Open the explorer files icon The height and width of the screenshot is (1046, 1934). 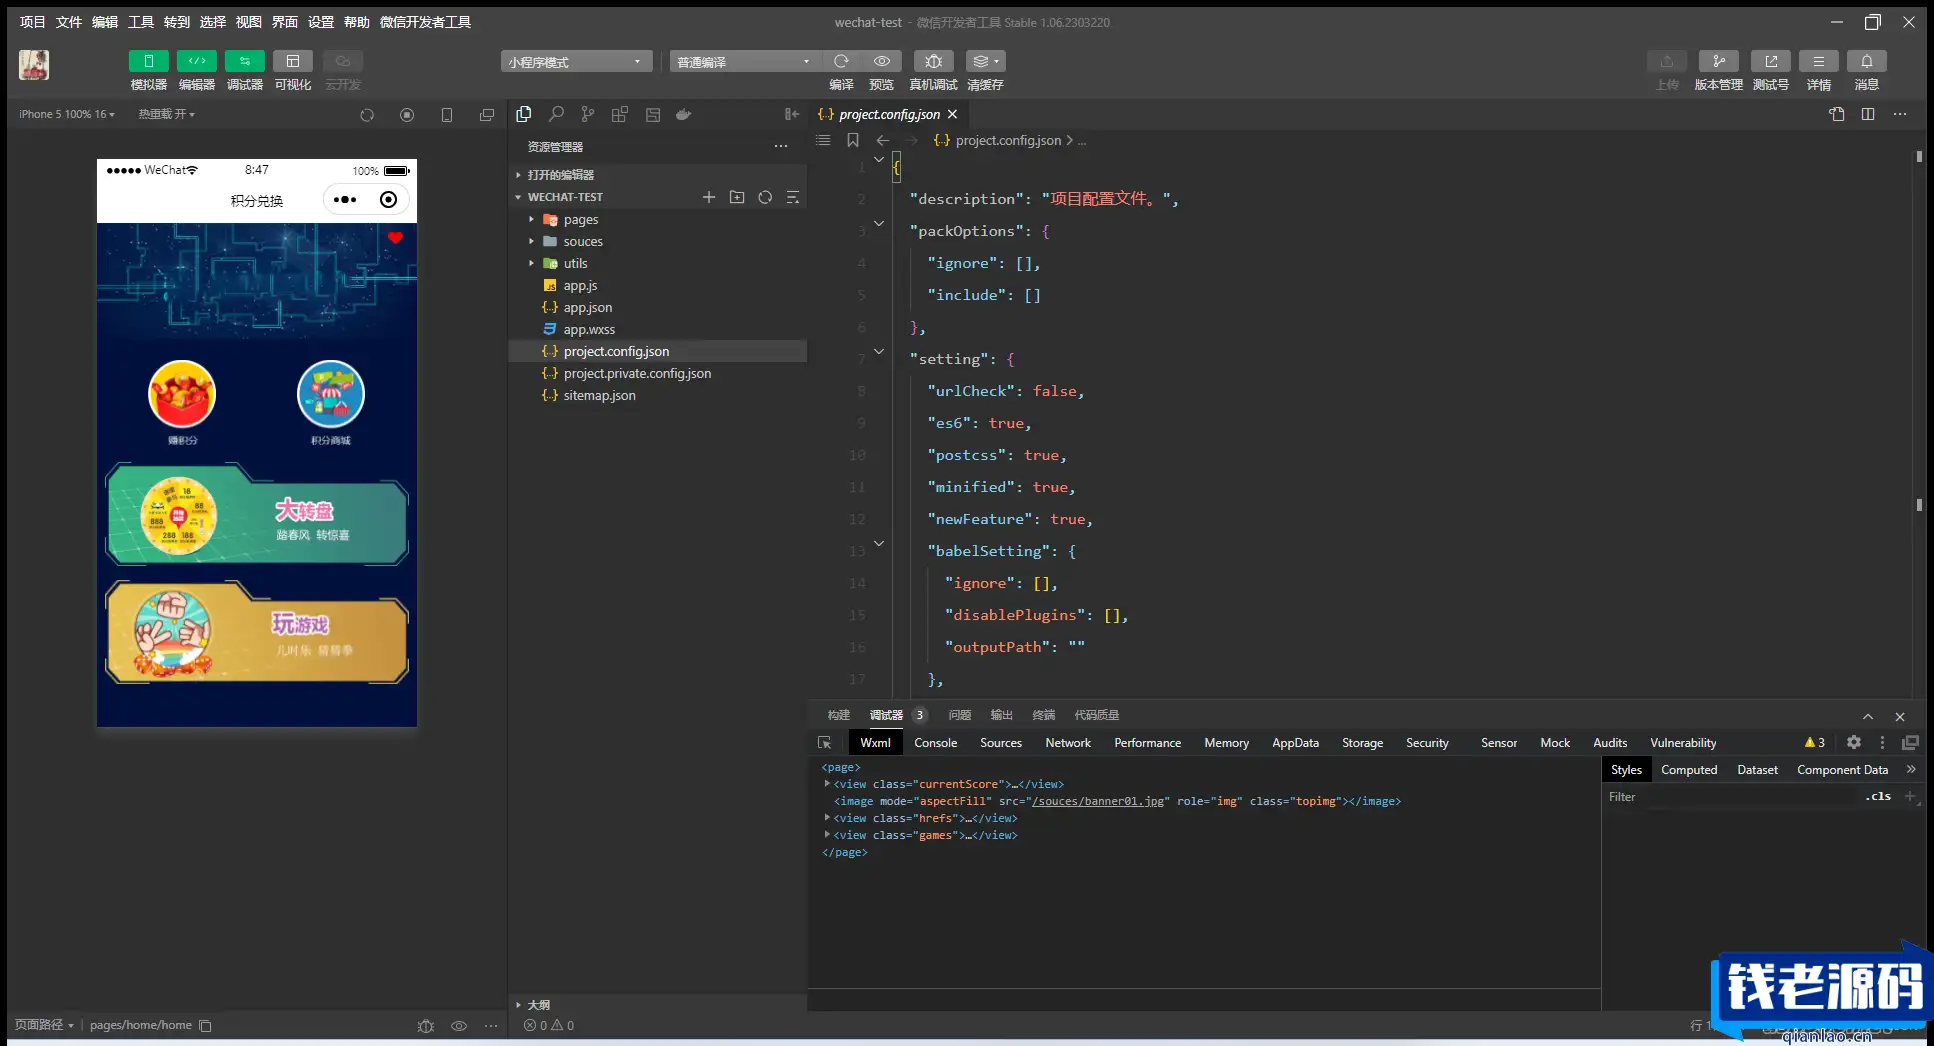[523, 114]
